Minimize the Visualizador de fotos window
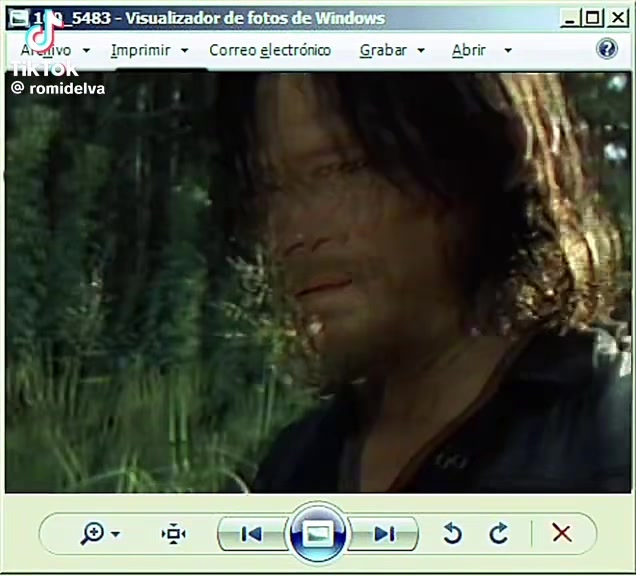The image size is (636, 576). coord(569,18)
